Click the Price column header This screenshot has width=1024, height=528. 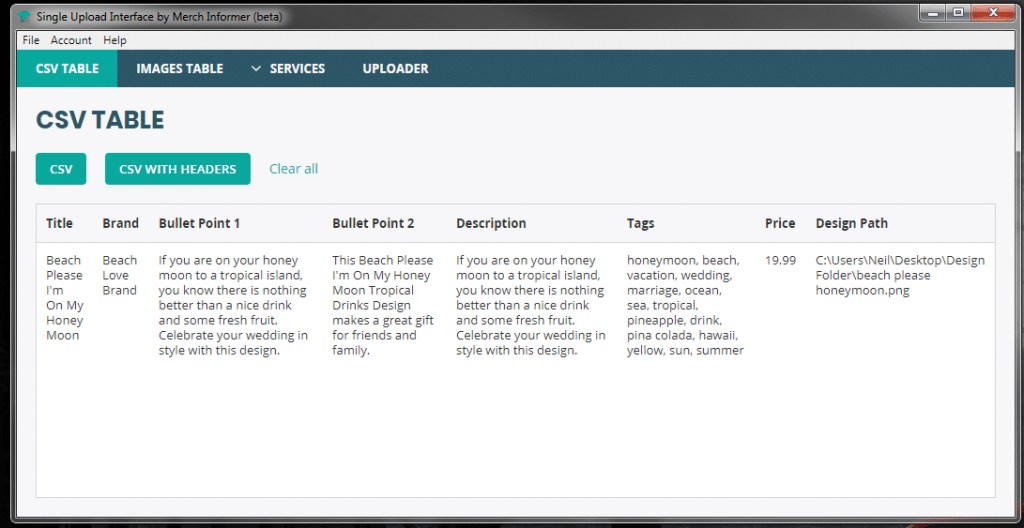pyautogui.click(x=780, y=223)
